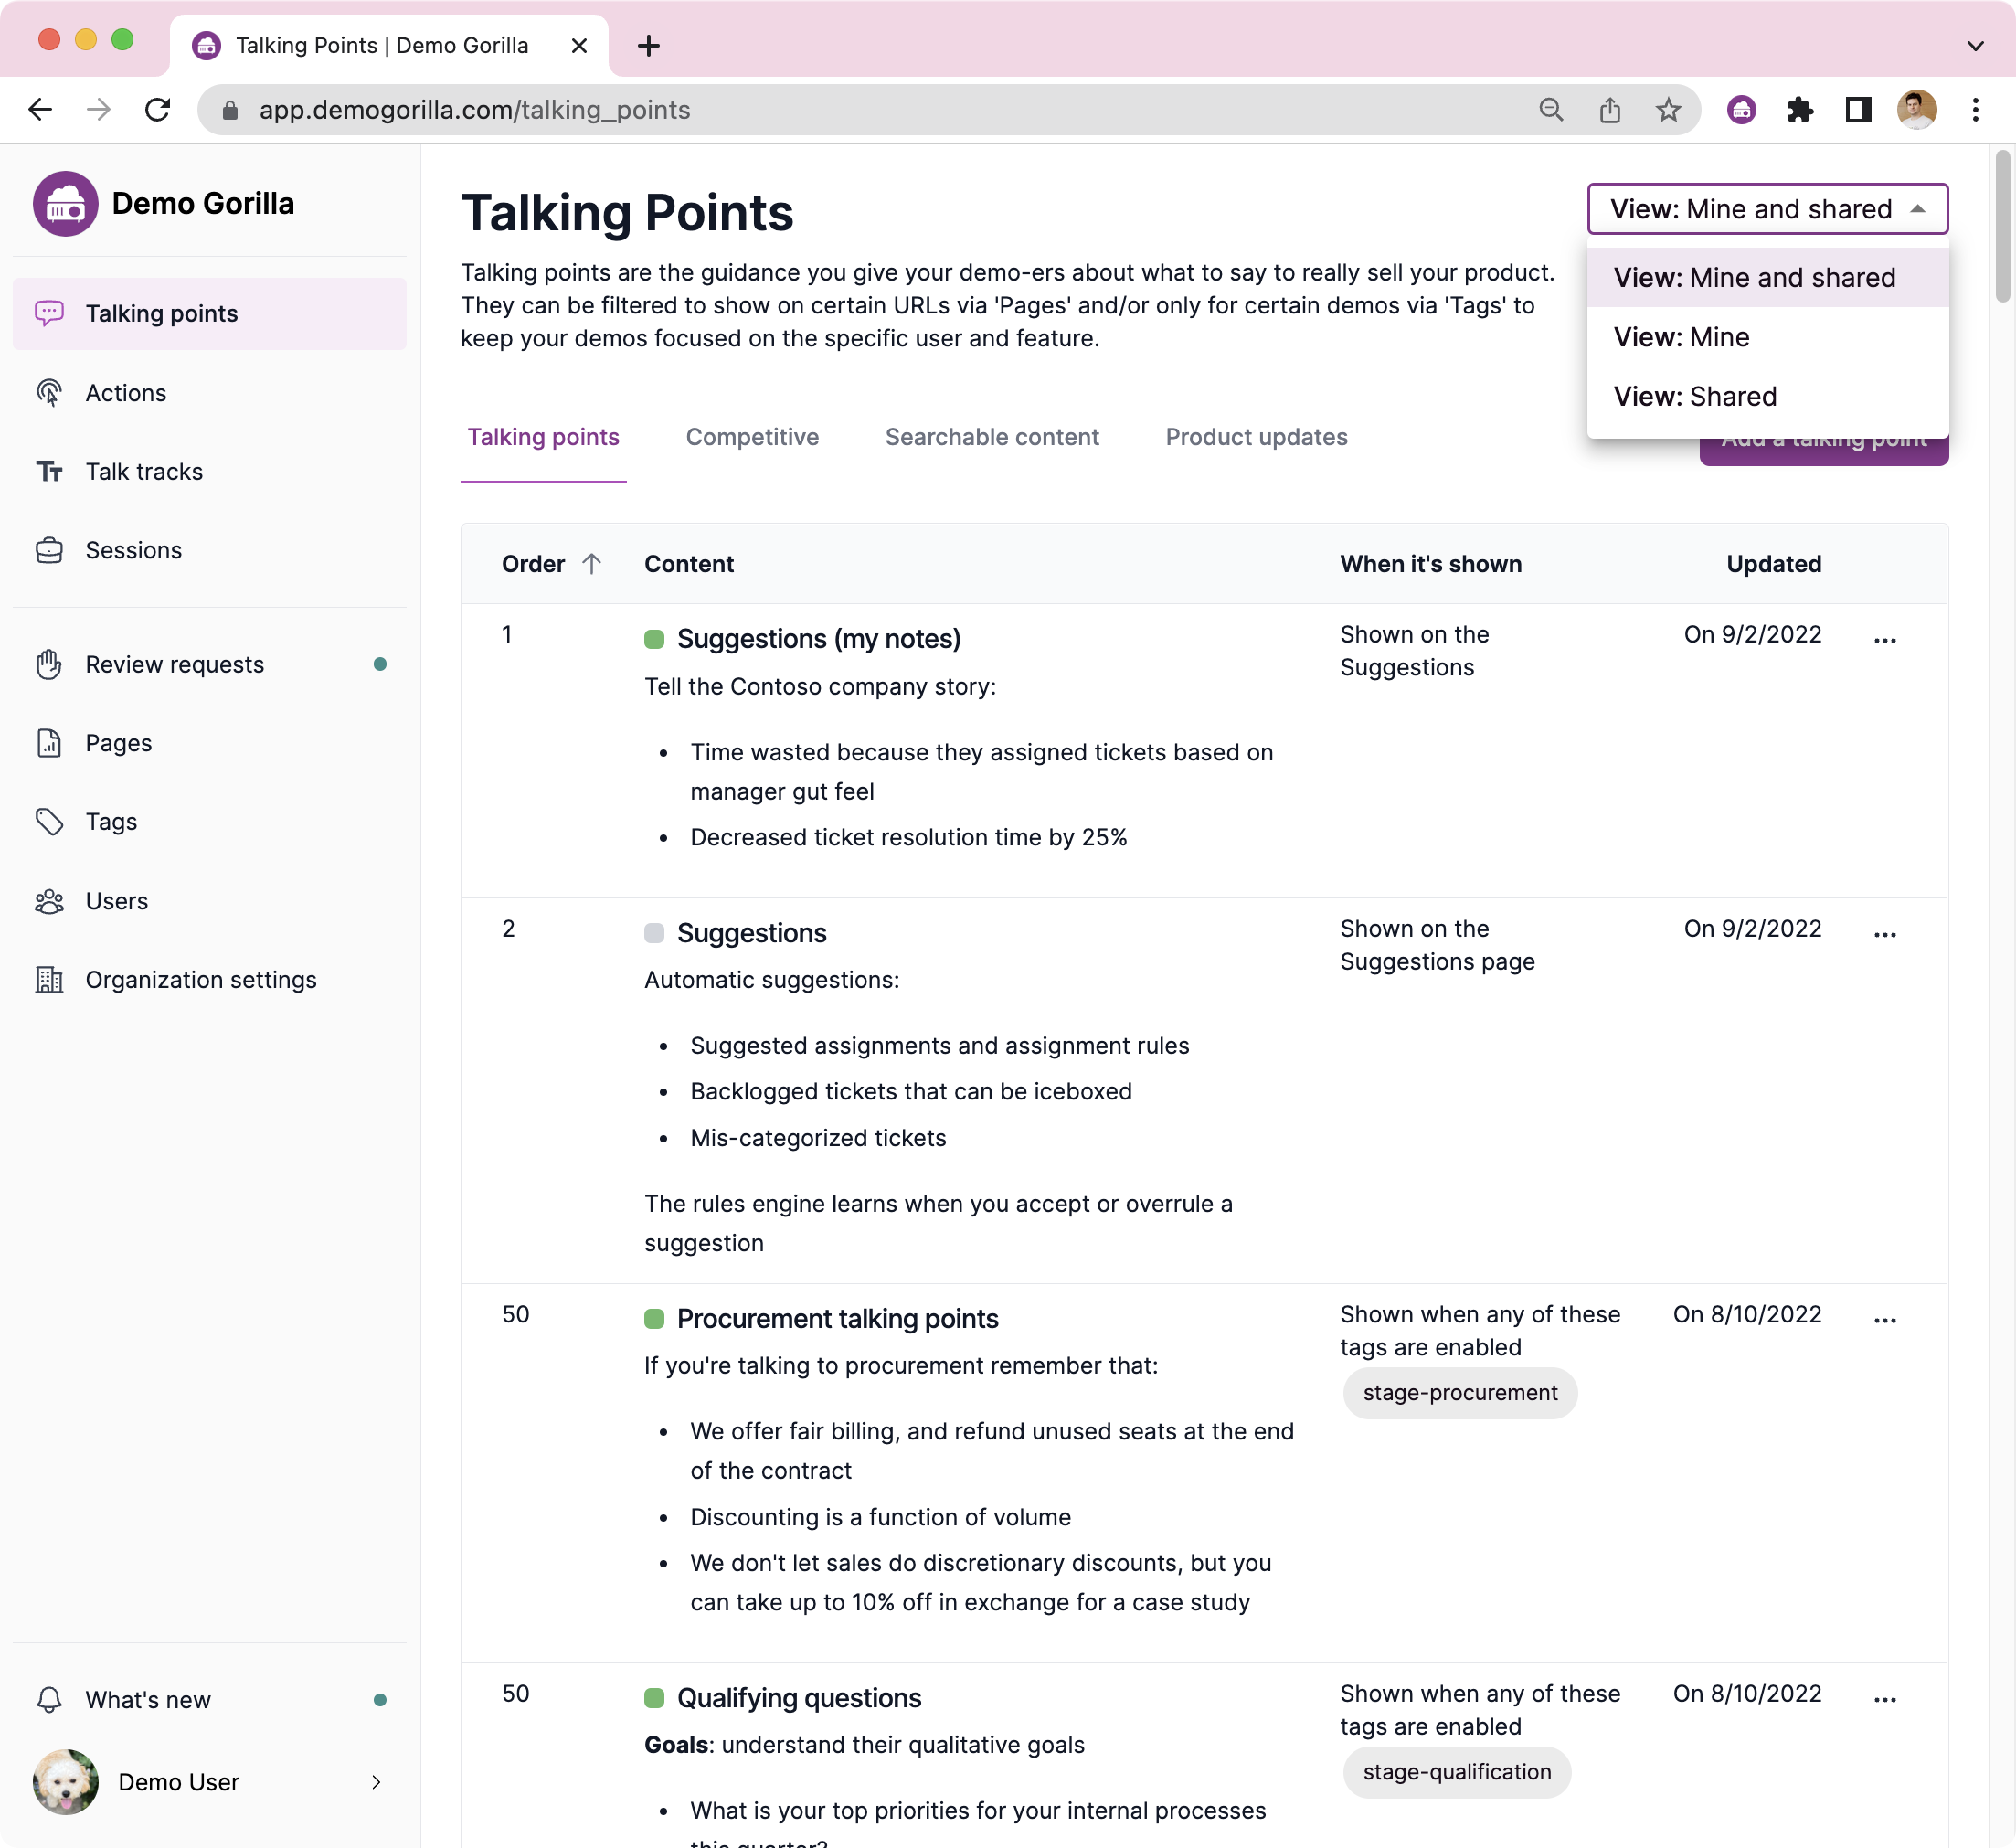Open the Pages section icon
This screenshot has width=2016, height=1848.
click(50, 743)
